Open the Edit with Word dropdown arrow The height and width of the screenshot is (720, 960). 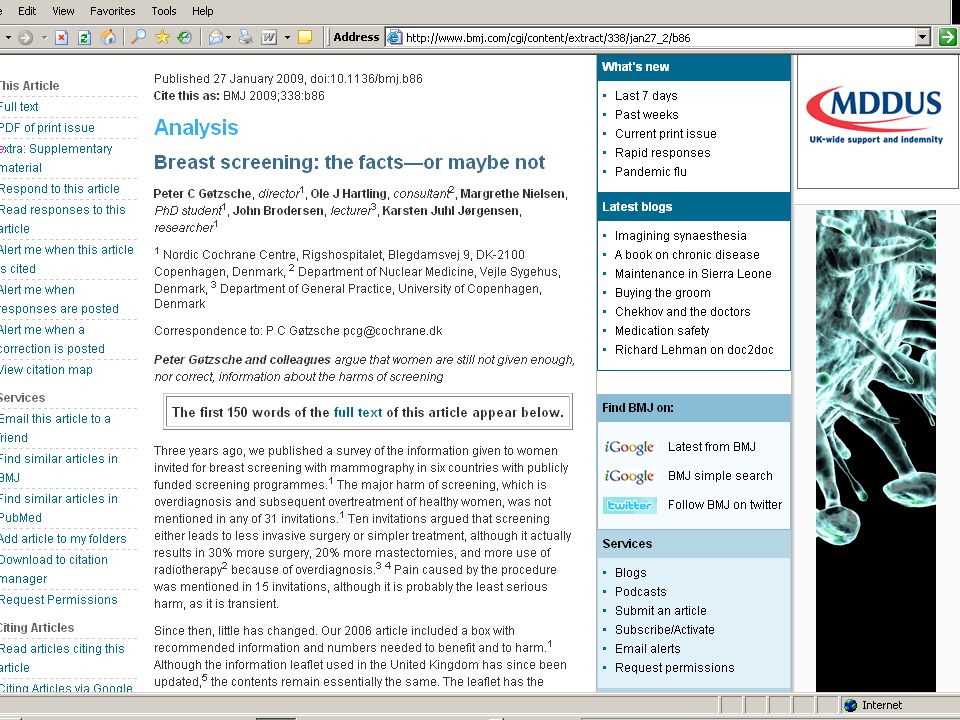287,38
